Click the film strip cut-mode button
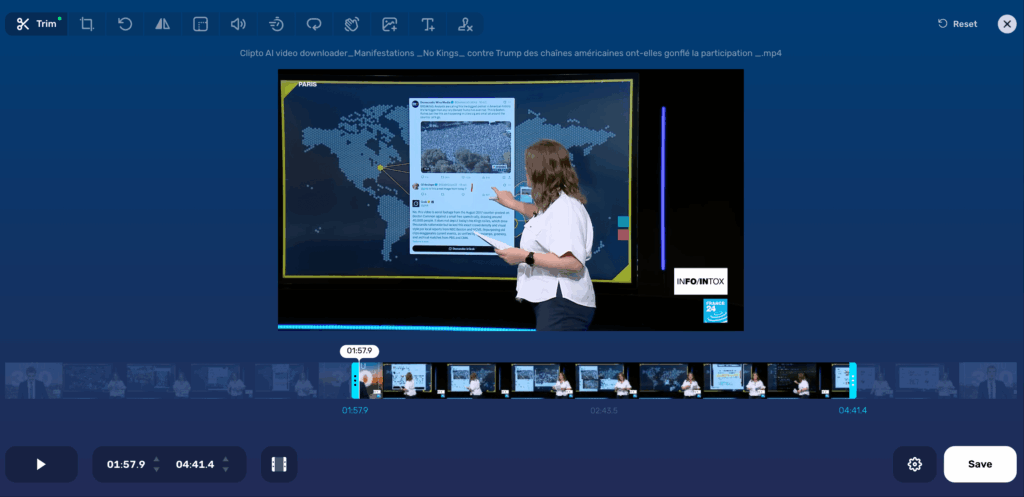This screenshot has height=497, width=1024. [x=279, y=464]
